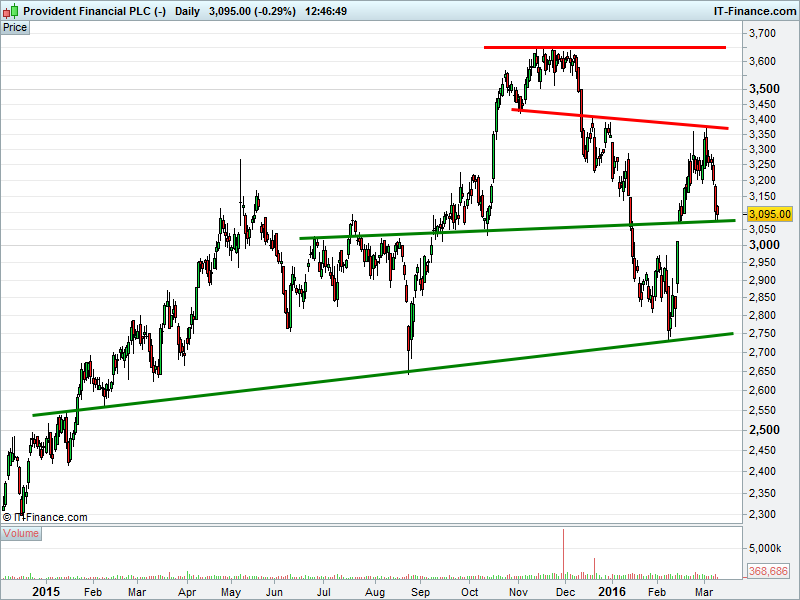The height and width of the screenshot is (600, 800).
Task: Click the 2015 label on the time axis
Action: point(46,592)
